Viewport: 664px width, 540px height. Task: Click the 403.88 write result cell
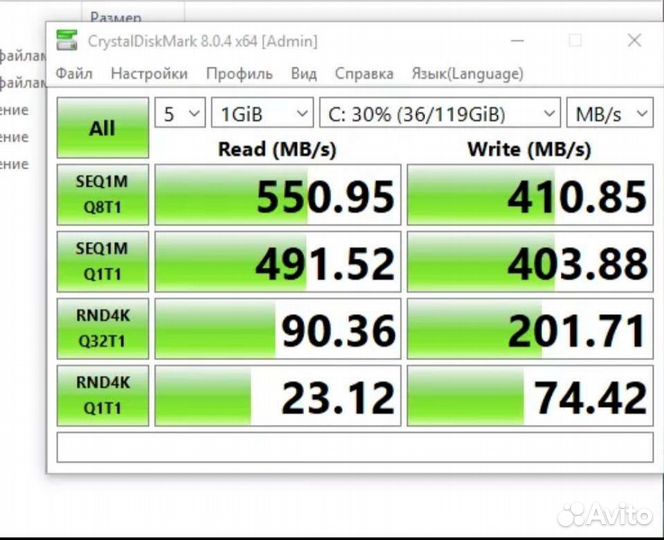pos(530,261)
